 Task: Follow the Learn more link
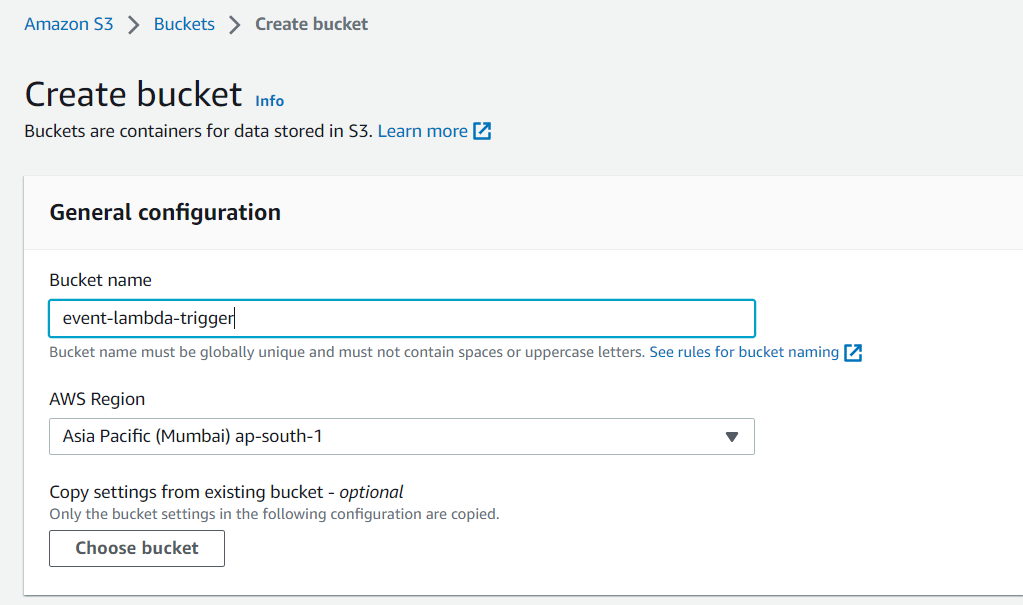[x=423, y=131]
